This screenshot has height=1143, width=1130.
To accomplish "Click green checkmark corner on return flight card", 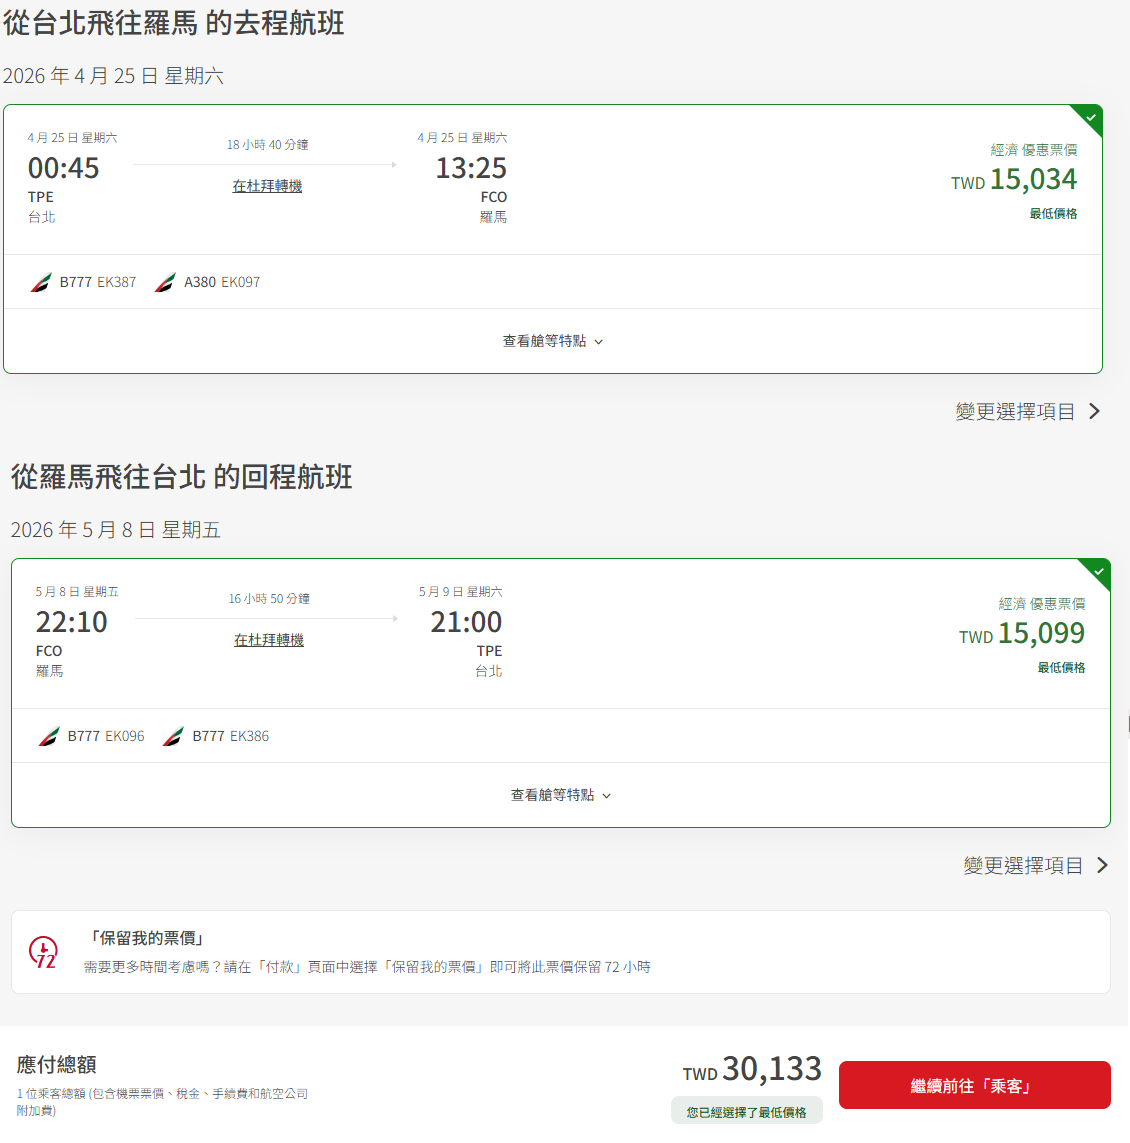I will [1098, 572].
